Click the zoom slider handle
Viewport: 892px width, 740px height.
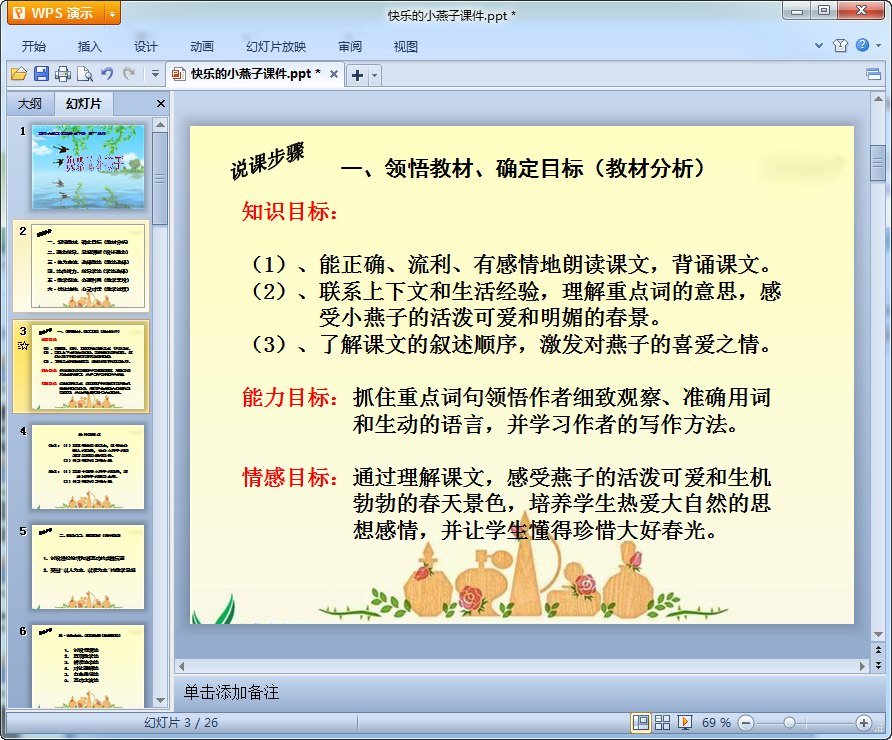point(789,722)
